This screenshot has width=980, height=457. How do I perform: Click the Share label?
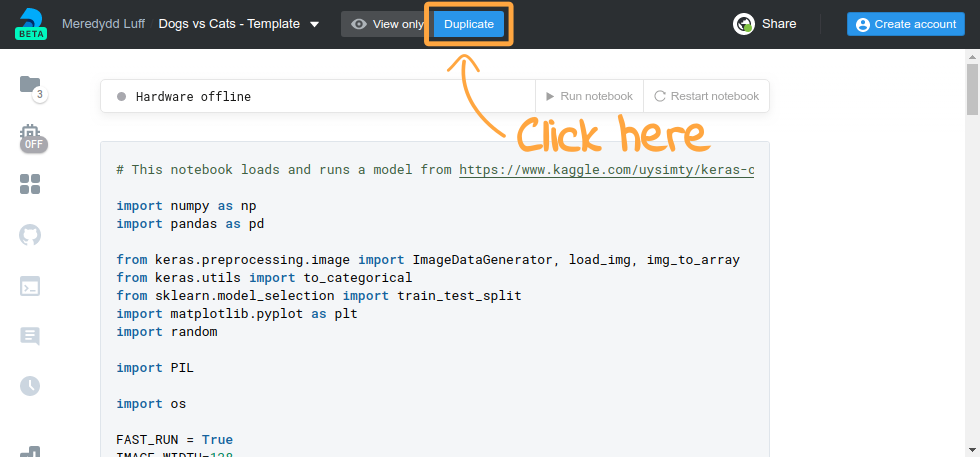pyautogui.click(x=779, y=24)
